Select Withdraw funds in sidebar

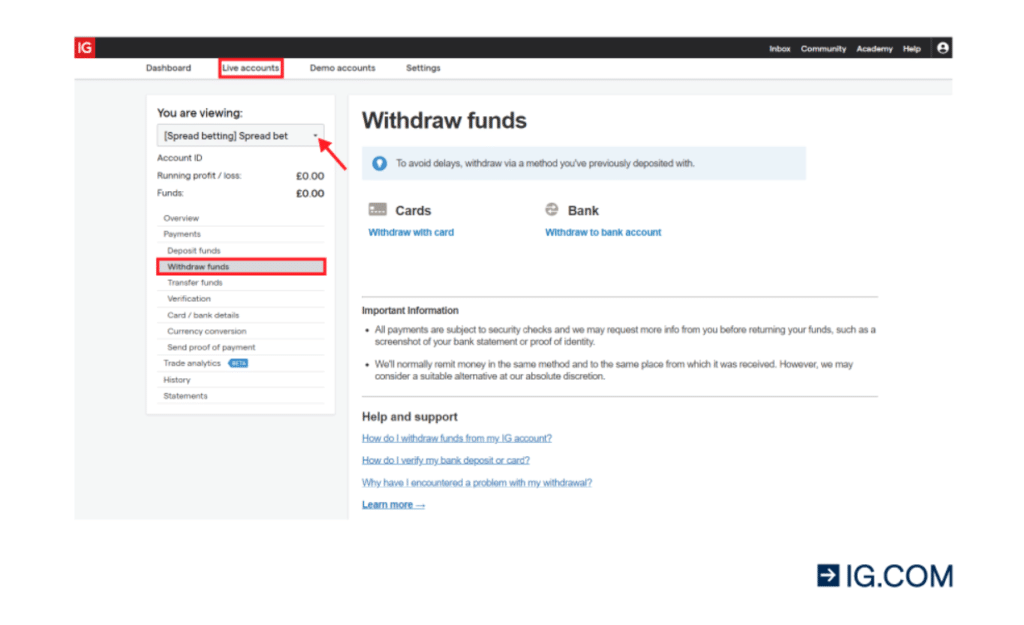[241, 266]
